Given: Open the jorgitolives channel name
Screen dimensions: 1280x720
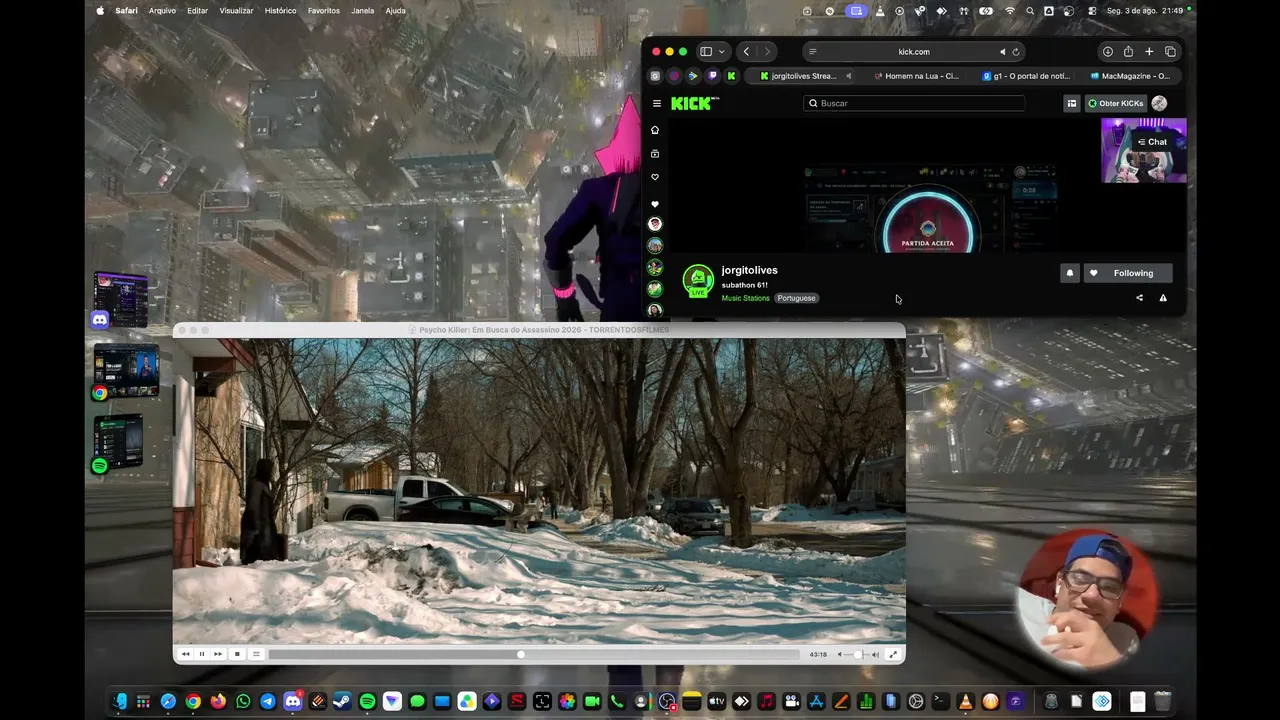Looking at the screenshot, I should (749, 270).
